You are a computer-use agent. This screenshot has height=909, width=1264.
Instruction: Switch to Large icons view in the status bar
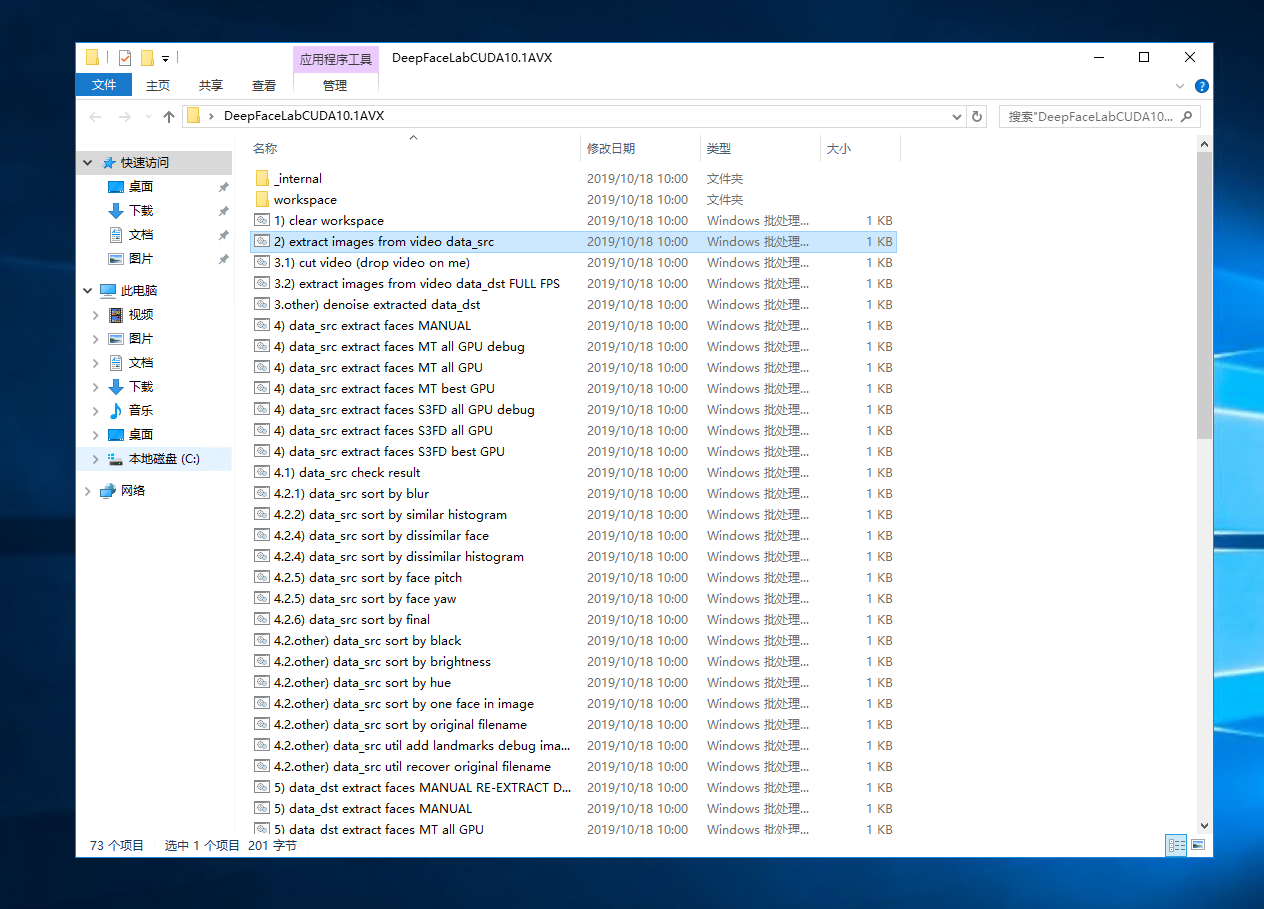tap(1198, 845)
